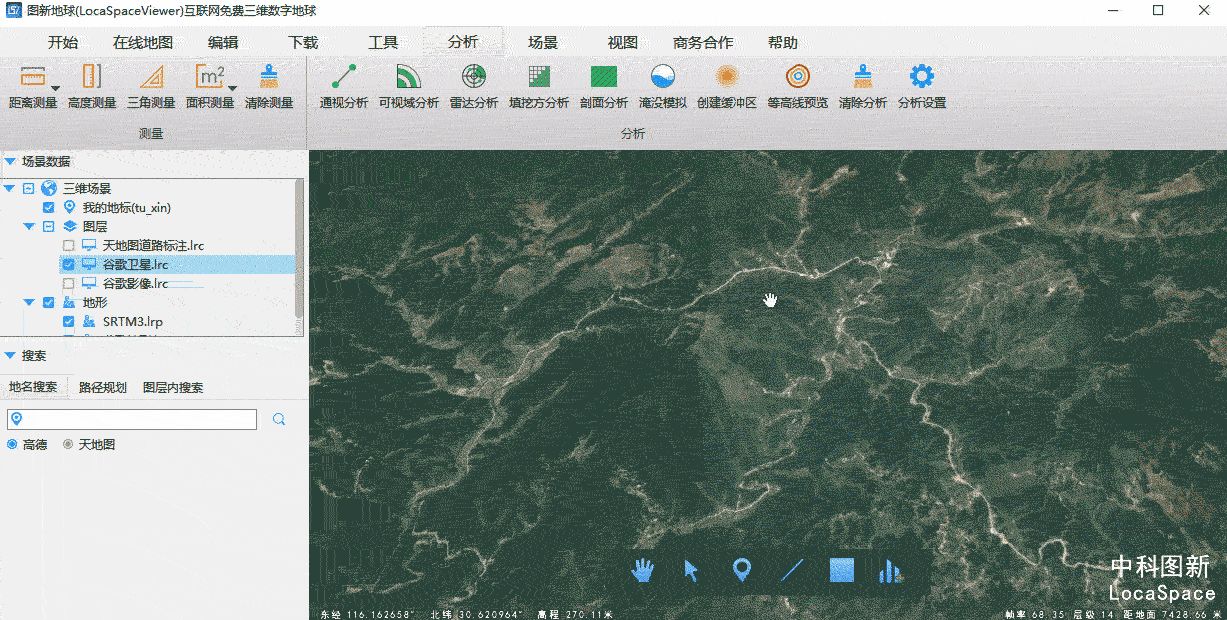Toggle checkbox for 我的地标(tu_xin)
This screenshot has width=1227, height=620.
coord(48,208)
